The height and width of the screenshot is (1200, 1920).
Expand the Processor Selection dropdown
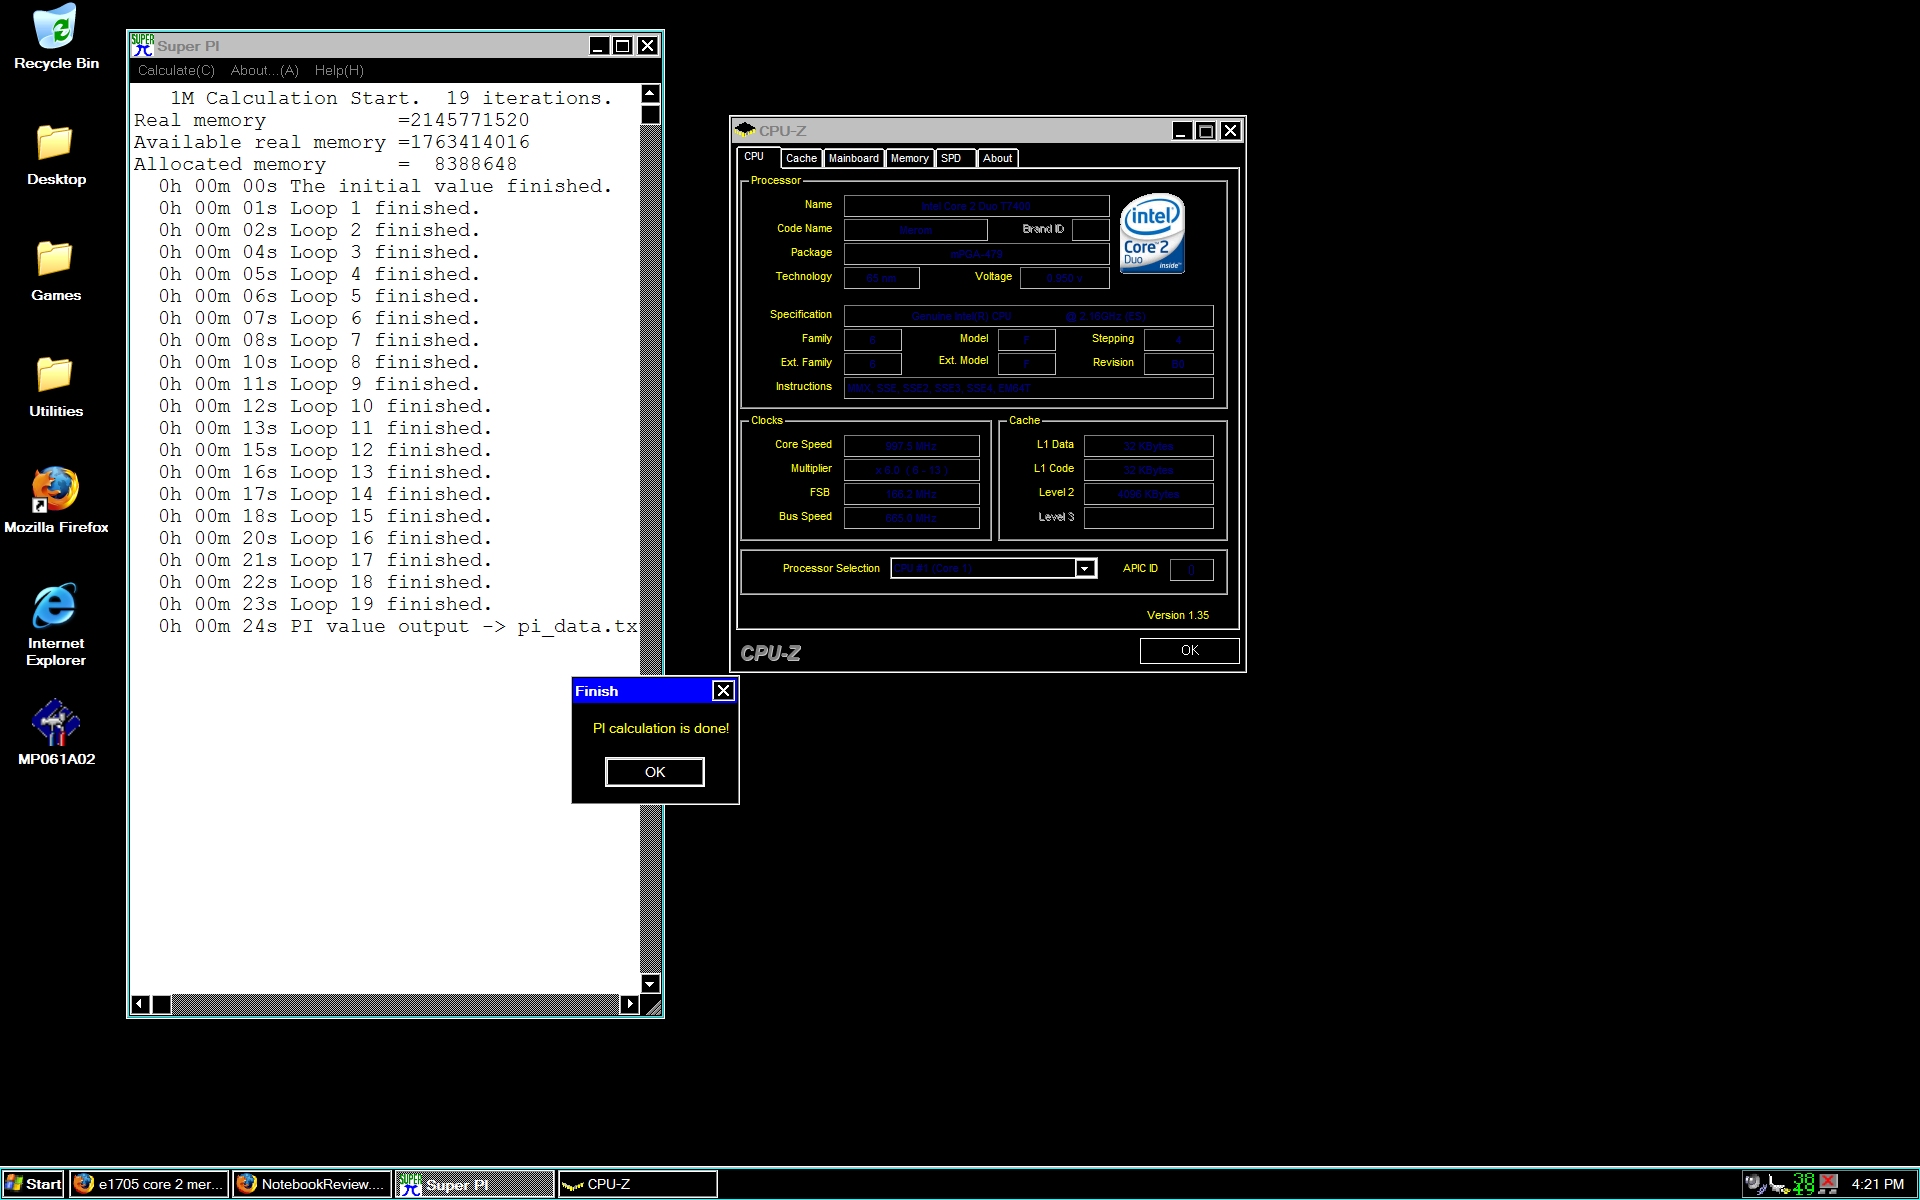click(1084, 569)
